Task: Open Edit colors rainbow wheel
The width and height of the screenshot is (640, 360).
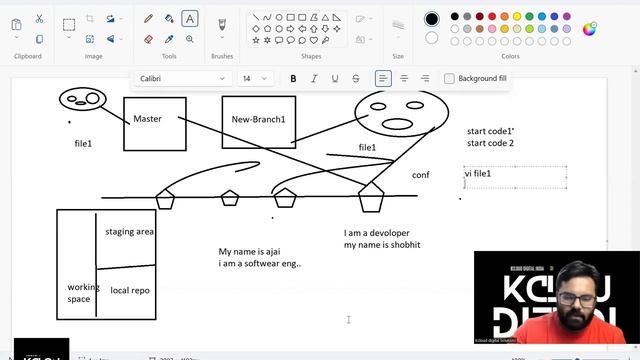Action: (589, 29)
